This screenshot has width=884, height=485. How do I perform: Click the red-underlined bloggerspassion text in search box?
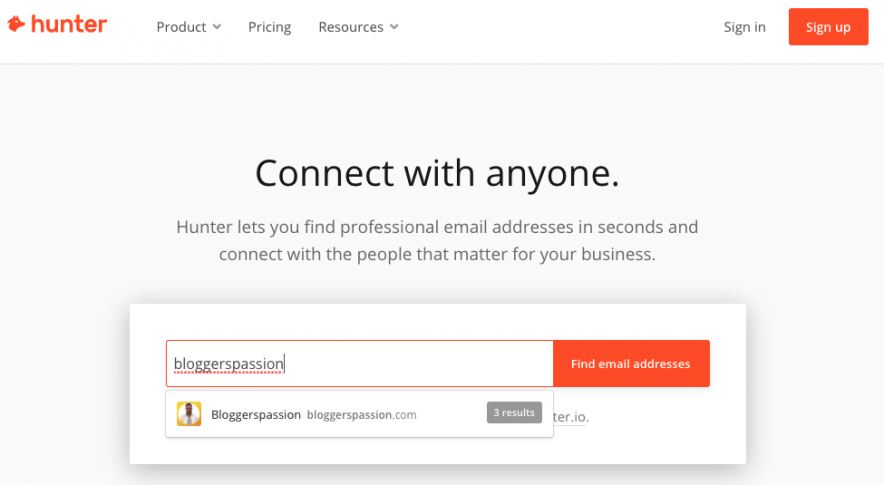coord(229,364)
